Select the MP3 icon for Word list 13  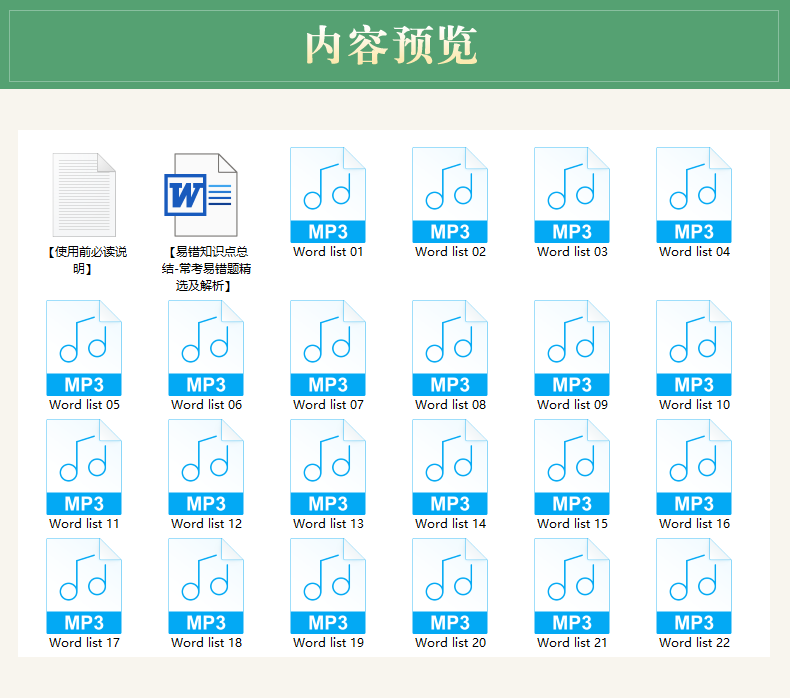pyautogui.click(x=328, y=467)
